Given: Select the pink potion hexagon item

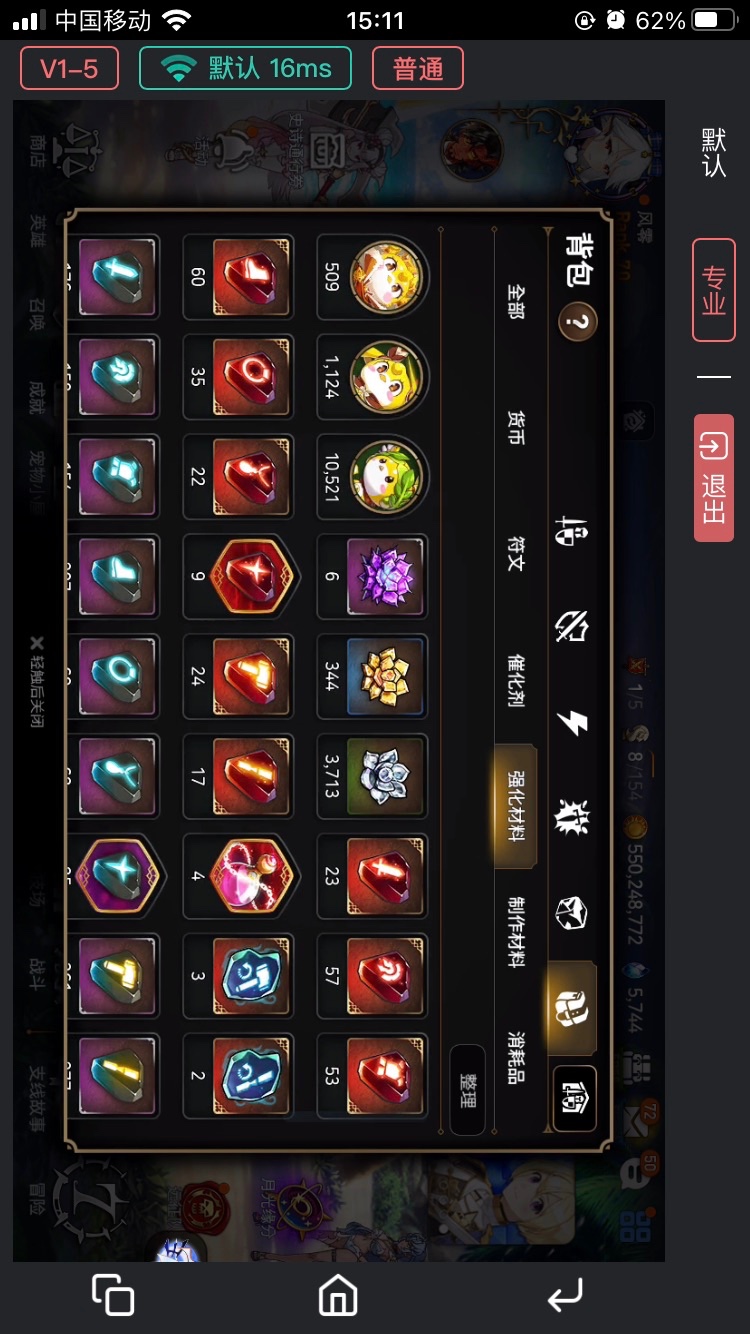Looking at the screenshot, I should coord(239,877).
